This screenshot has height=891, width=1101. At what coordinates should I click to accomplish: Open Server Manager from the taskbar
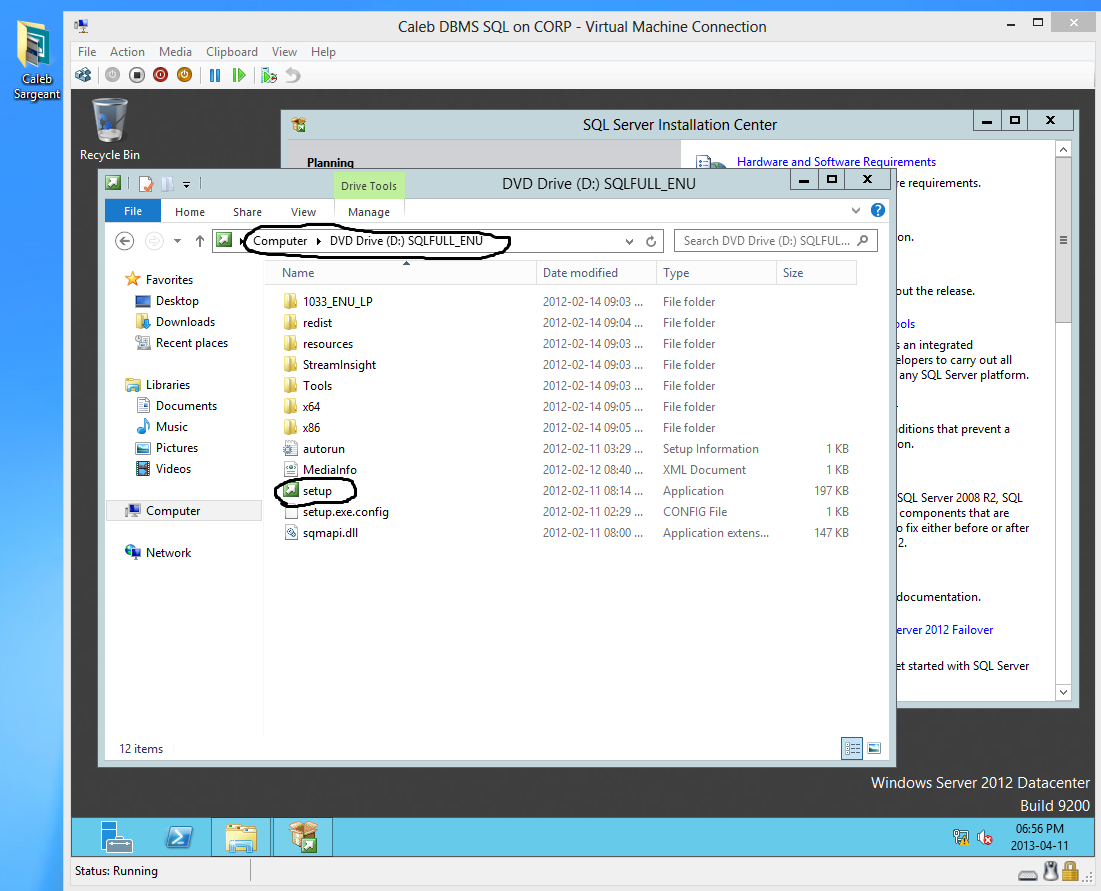click(116, 837)
